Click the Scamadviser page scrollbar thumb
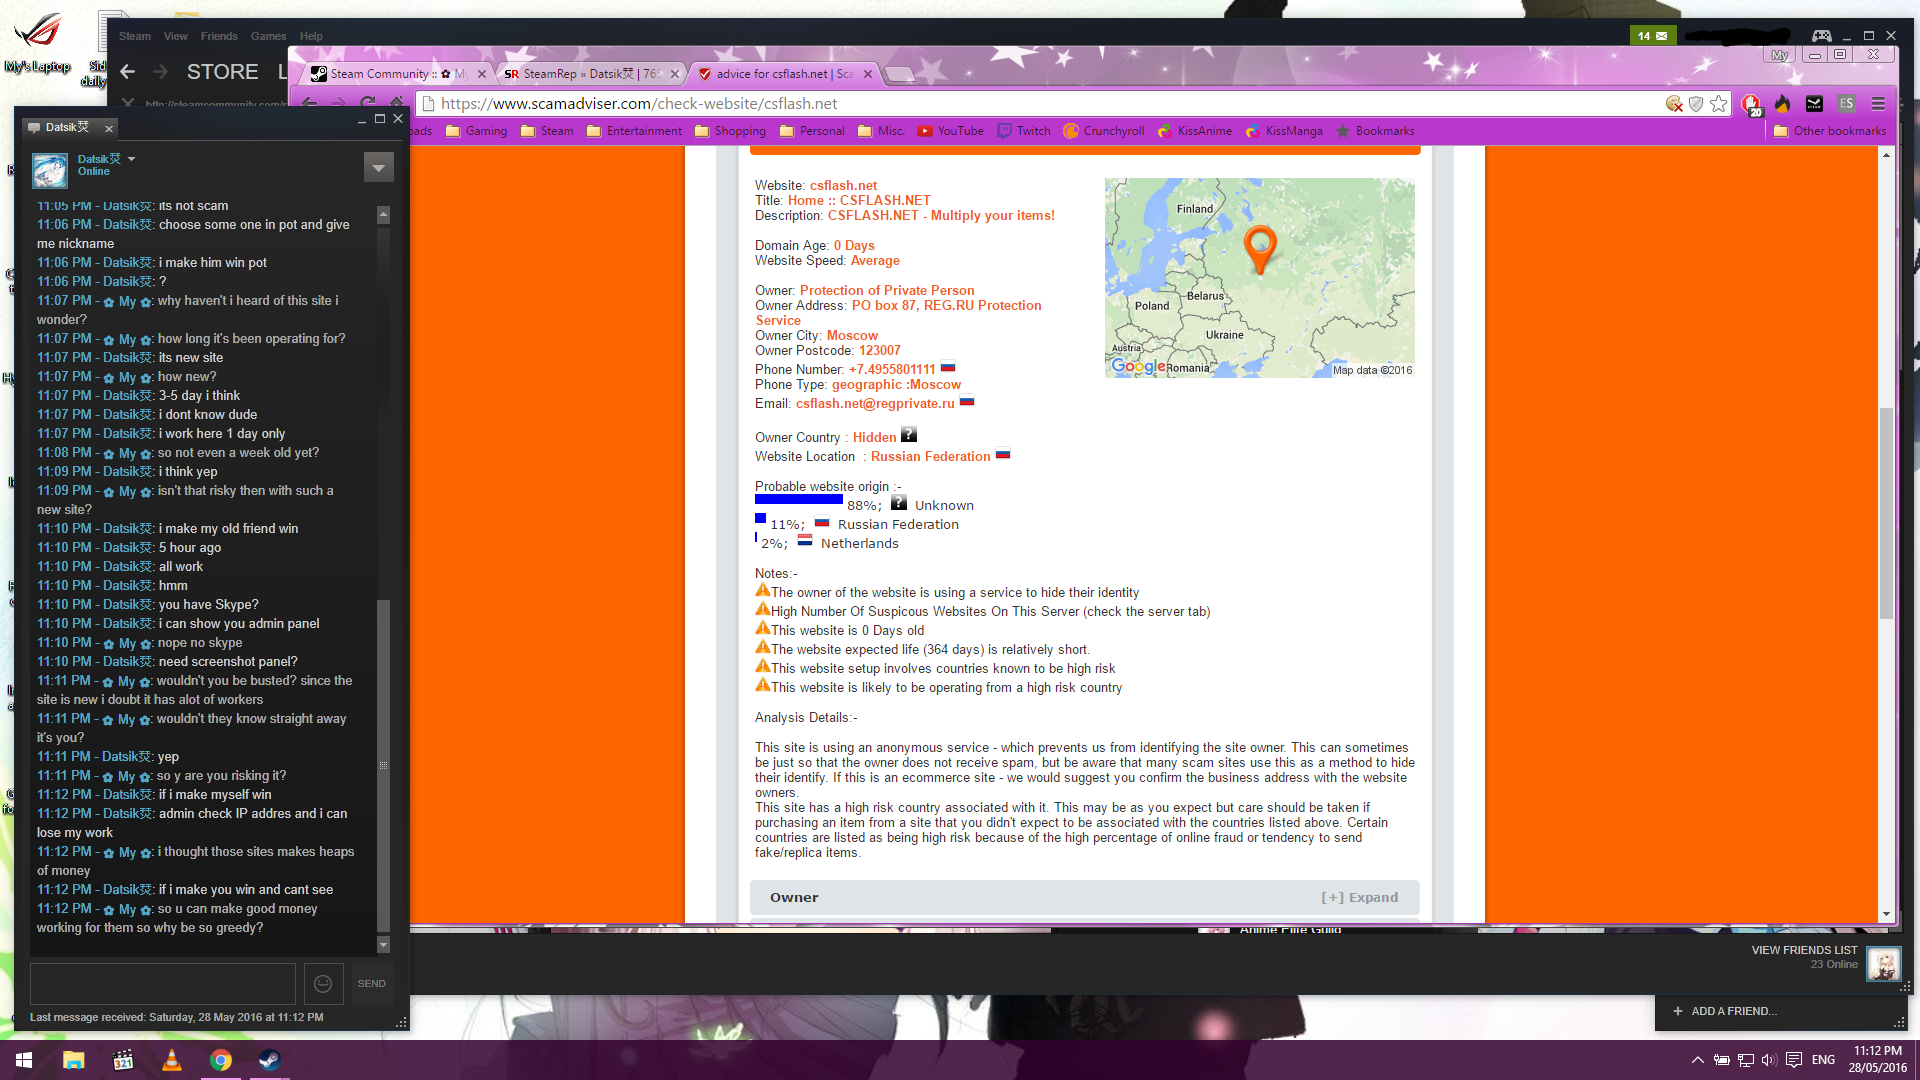Image resolution: width=1920 pixels, height=1080 pixels. coord(1886,513)
